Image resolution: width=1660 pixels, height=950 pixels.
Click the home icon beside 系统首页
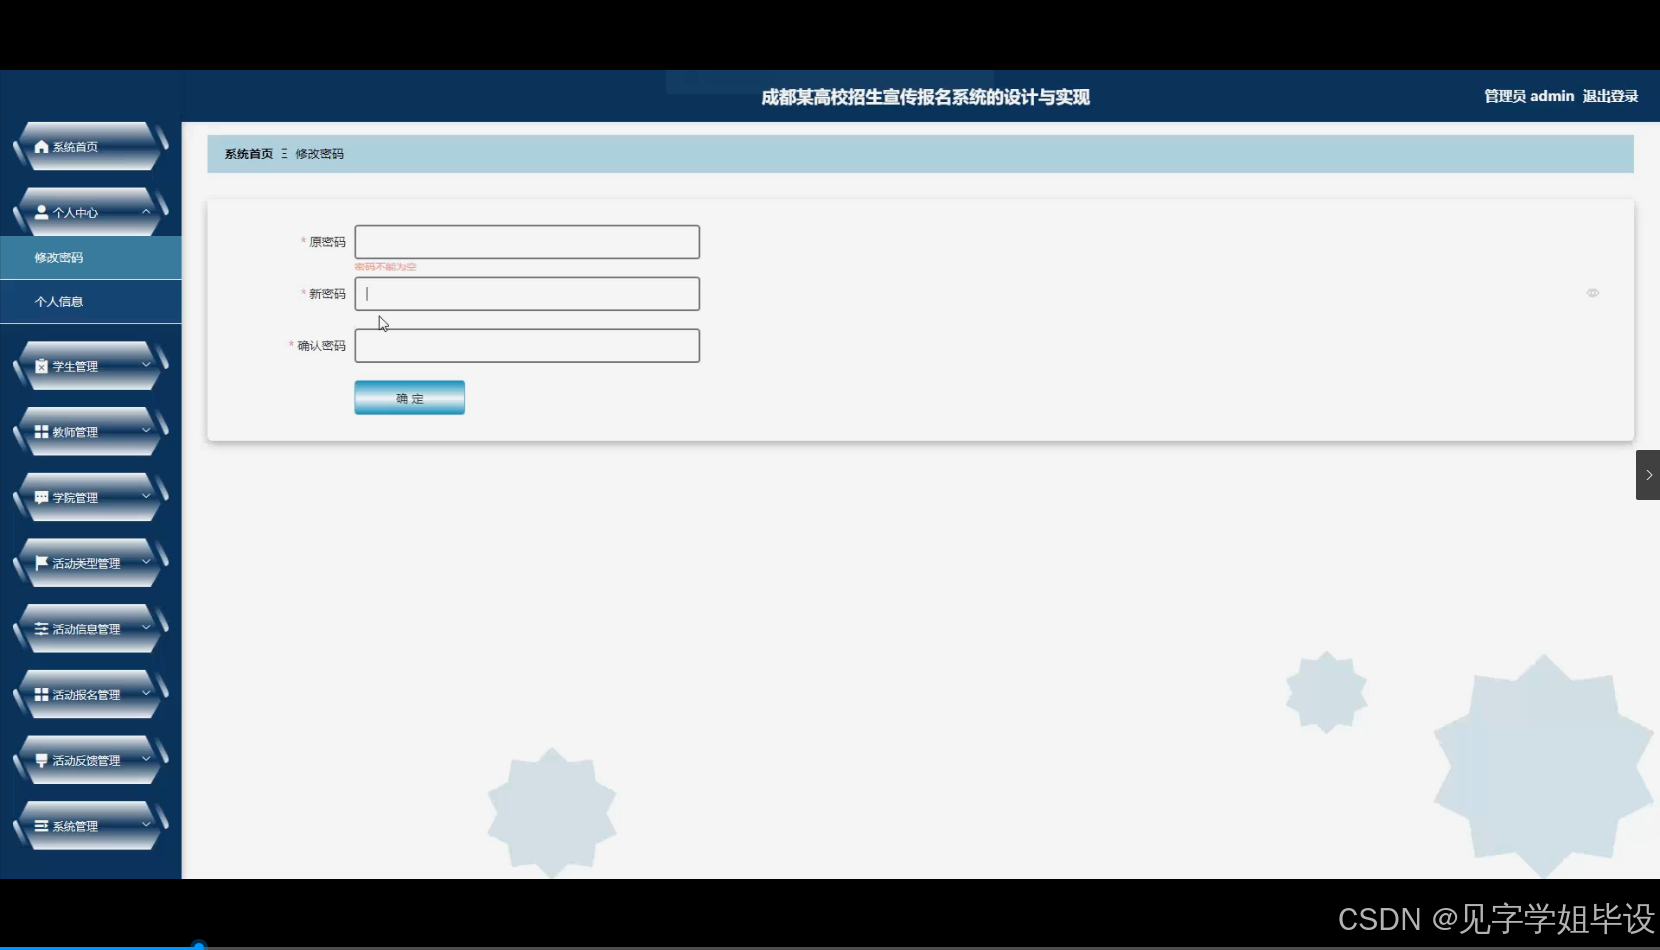[x=41, y=147]
